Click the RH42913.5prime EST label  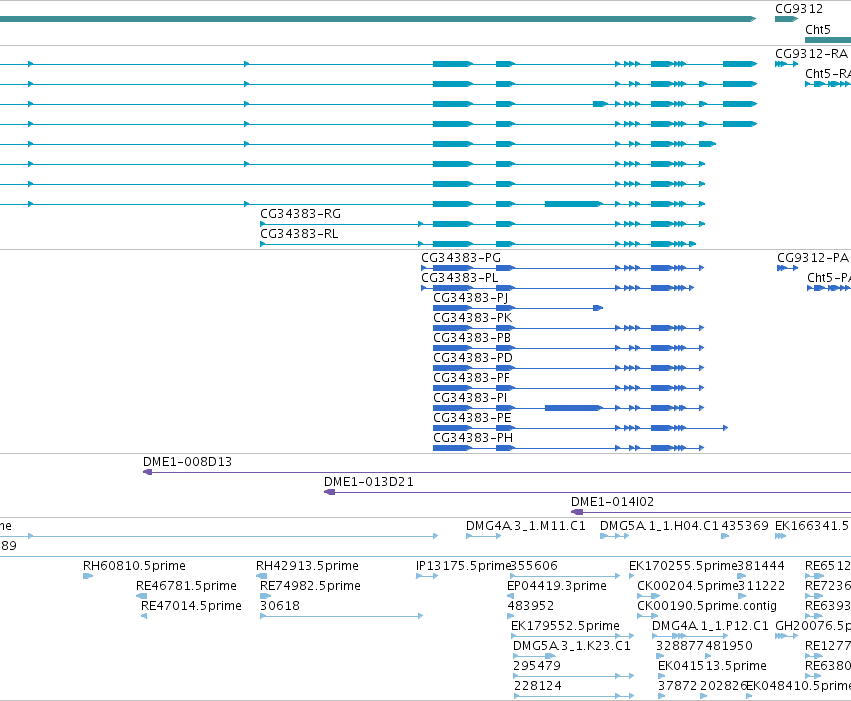[x=307, y=566]
